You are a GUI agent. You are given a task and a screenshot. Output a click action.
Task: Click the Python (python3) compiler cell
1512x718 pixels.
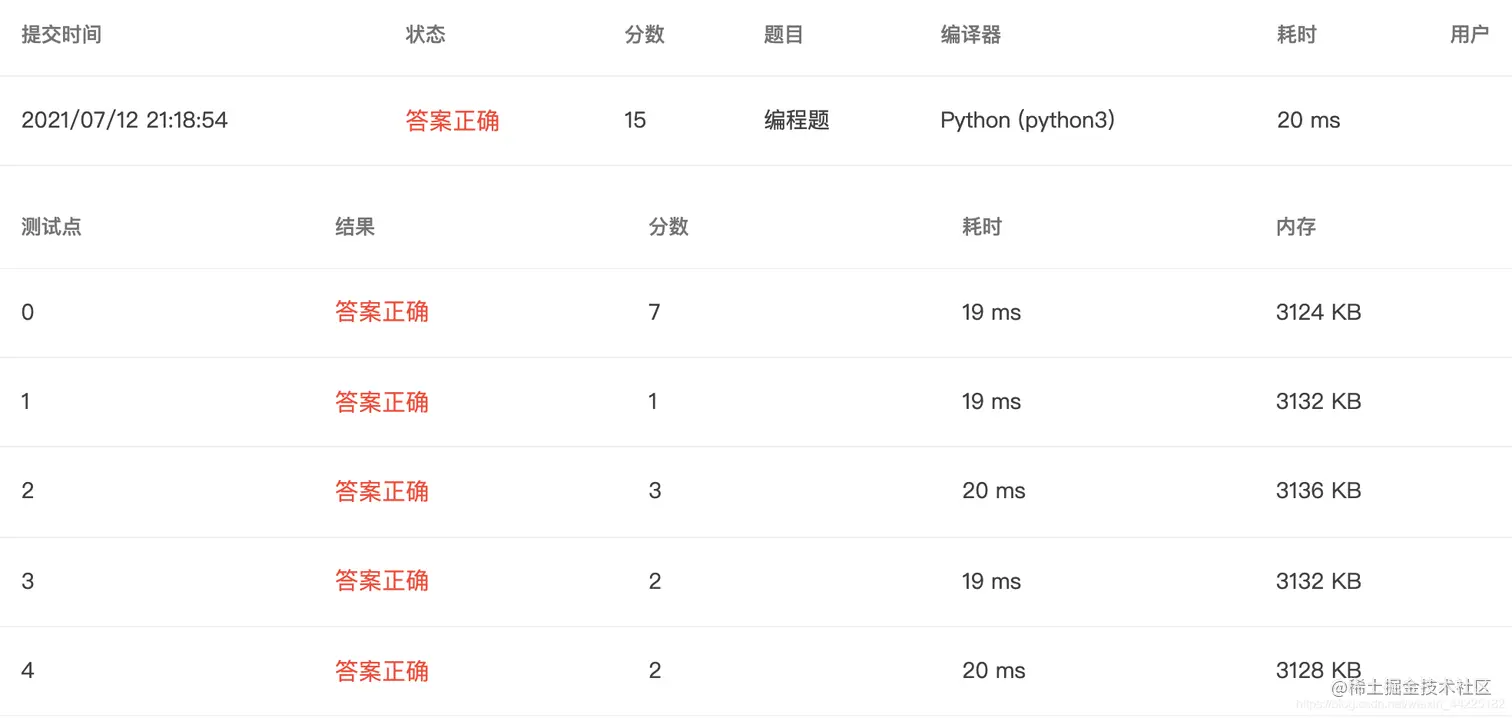click(x=1027, y=120)
